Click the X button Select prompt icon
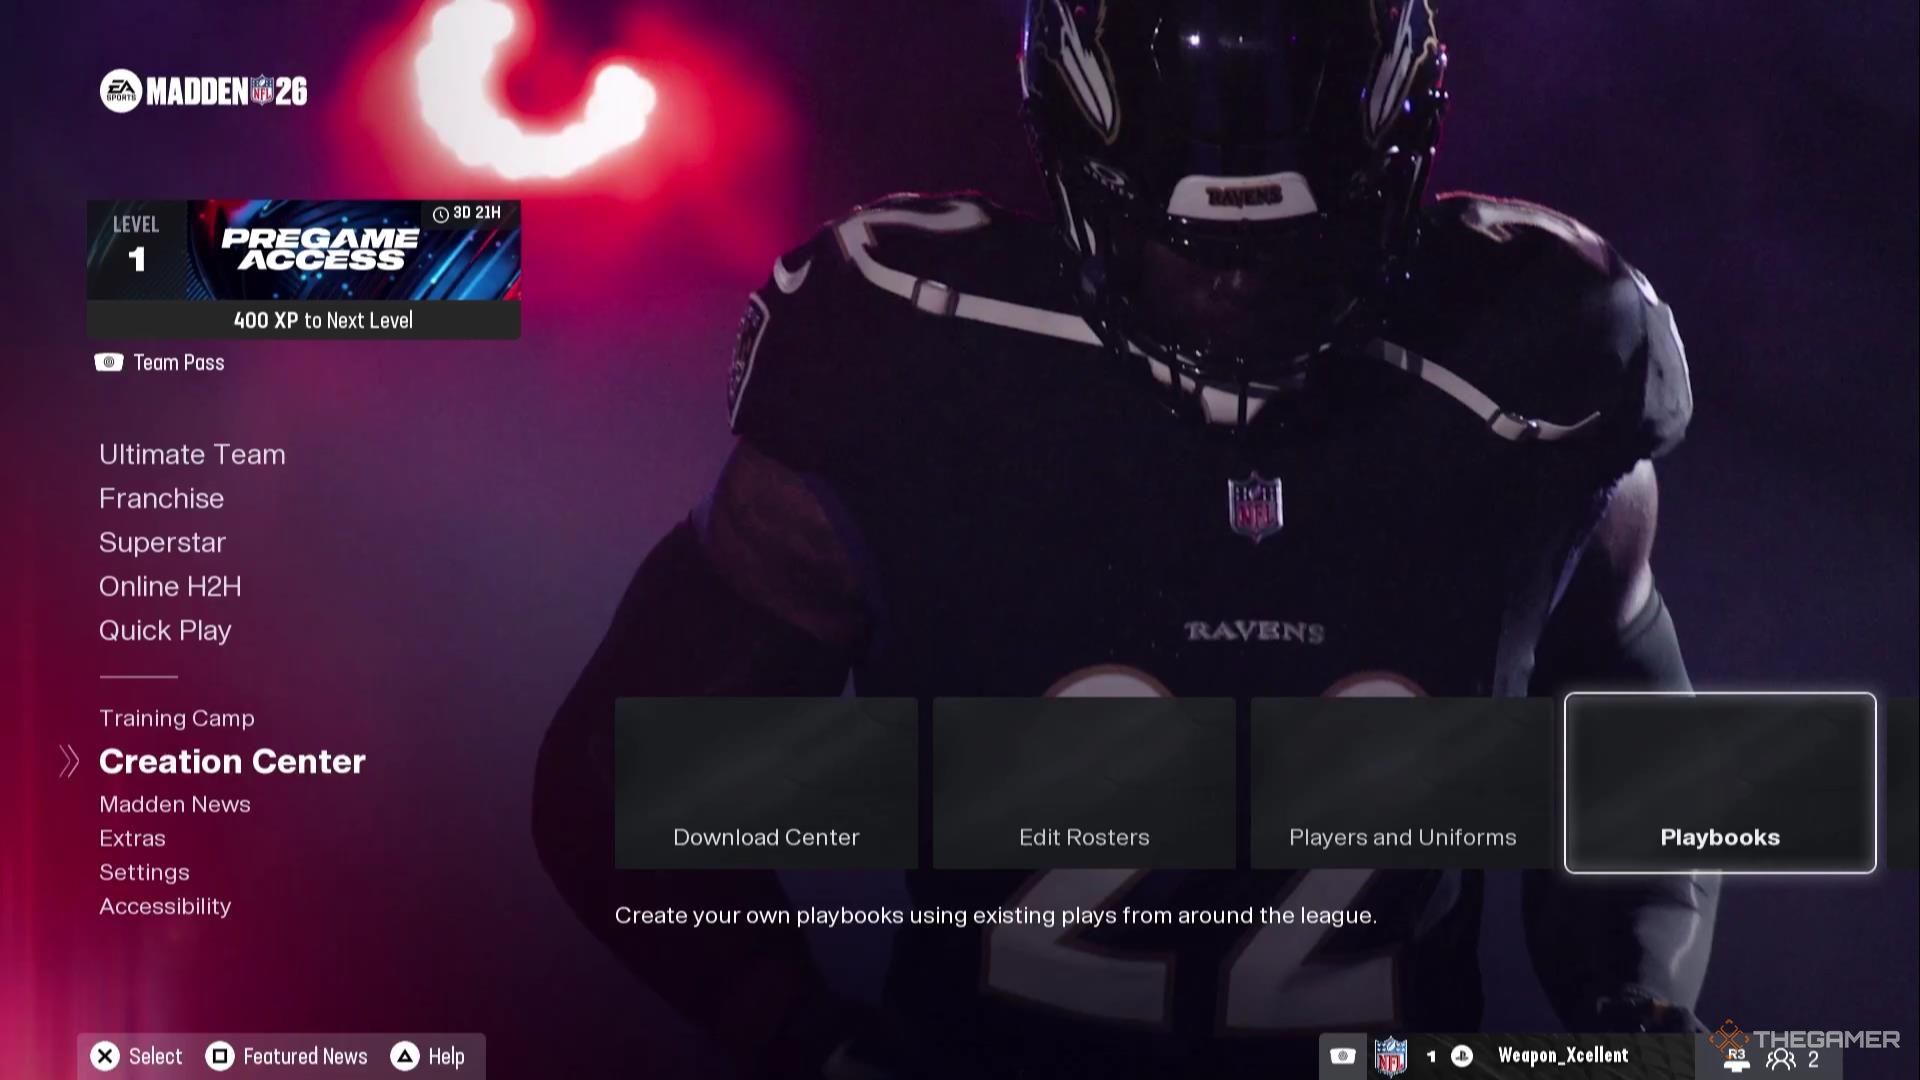The image size is (1920, 1080). (105, 1056)
